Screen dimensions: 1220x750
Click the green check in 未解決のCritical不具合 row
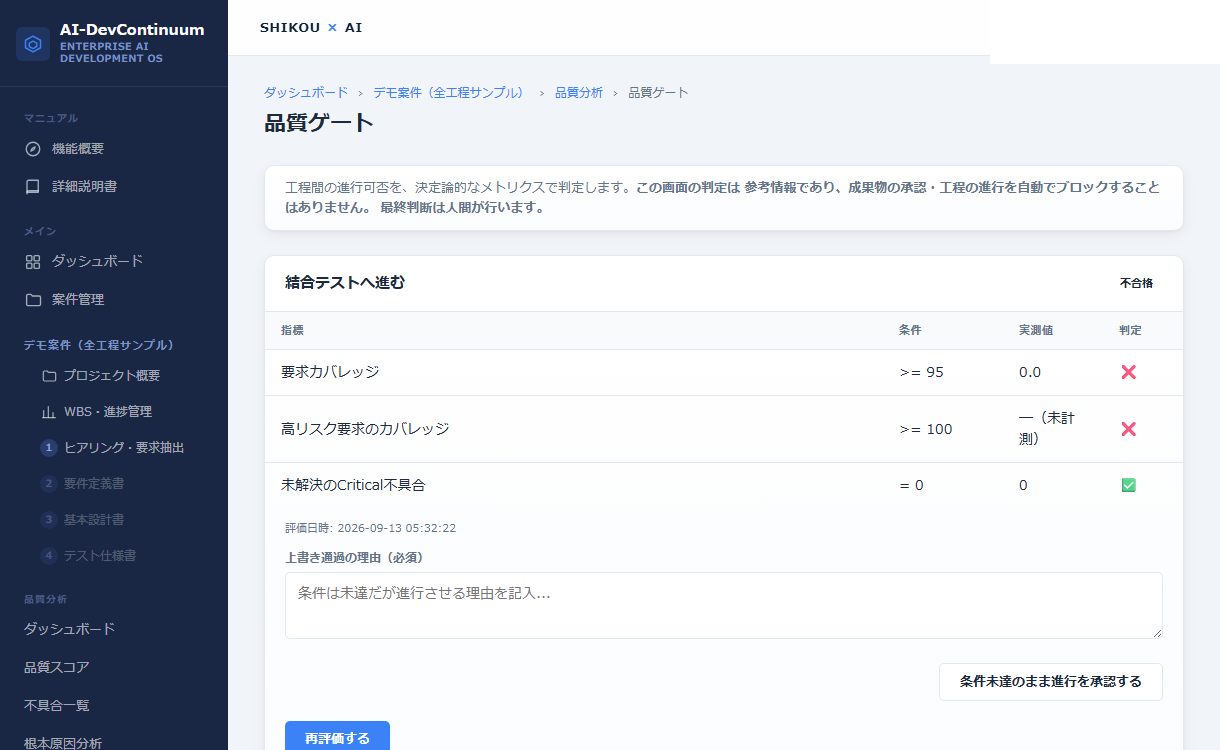(1129, 485)
